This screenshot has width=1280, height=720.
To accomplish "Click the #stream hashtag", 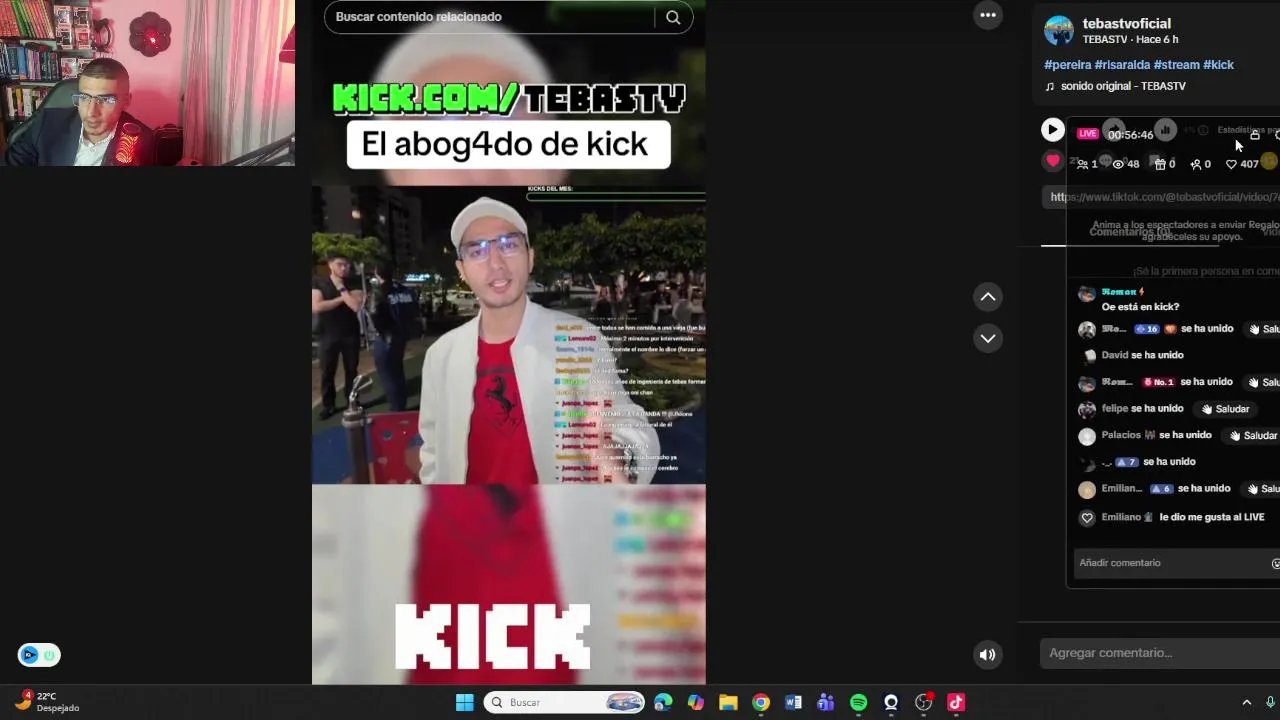I will point(1176,64).
